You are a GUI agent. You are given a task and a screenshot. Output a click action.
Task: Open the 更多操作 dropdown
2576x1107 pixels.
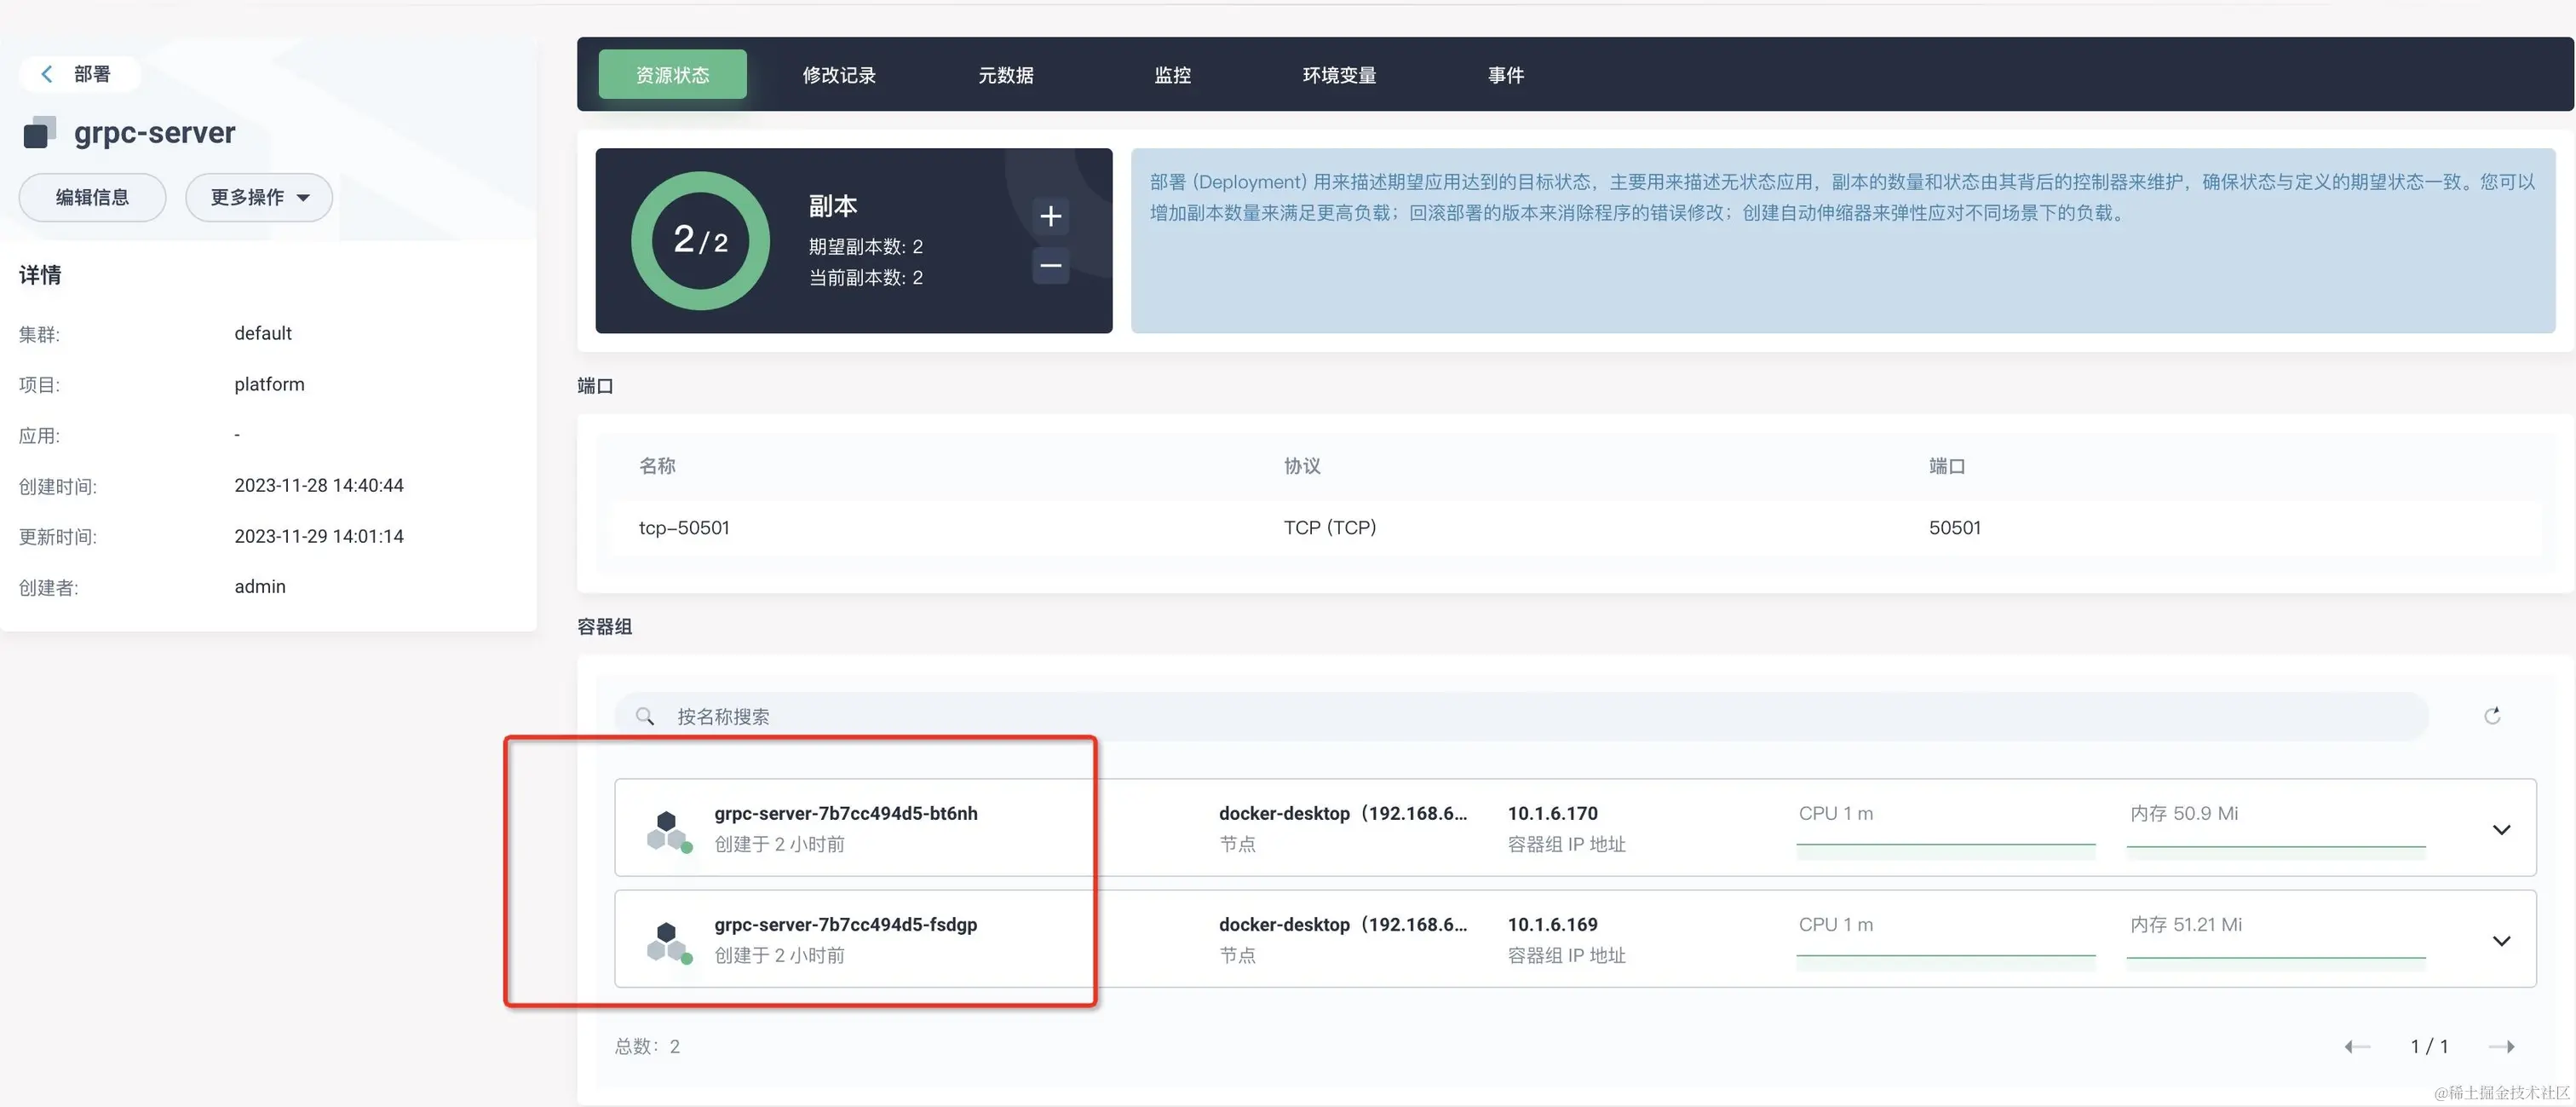click(x=259, y=197)
